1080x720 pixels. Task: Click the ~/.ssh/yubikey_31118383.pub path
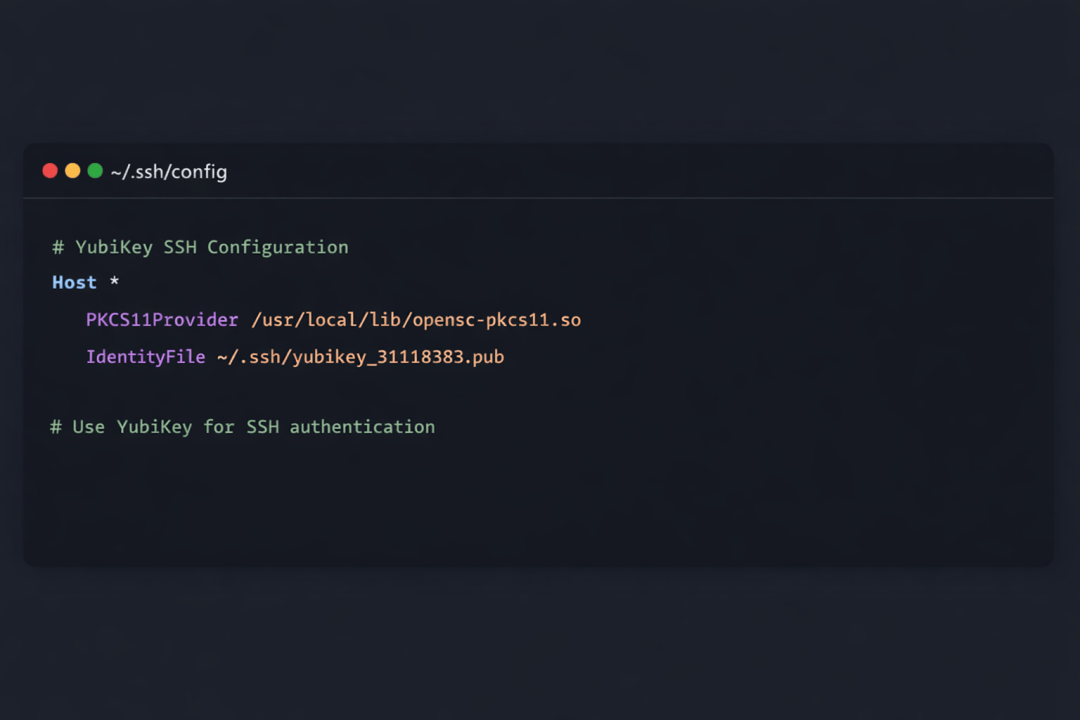360,358
